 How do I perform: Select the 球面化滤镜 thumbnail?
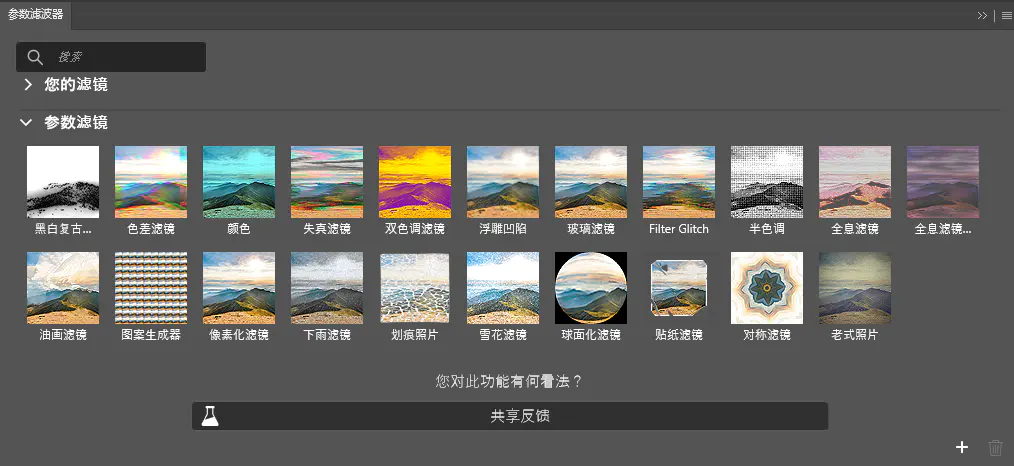(x=591, y=288)
